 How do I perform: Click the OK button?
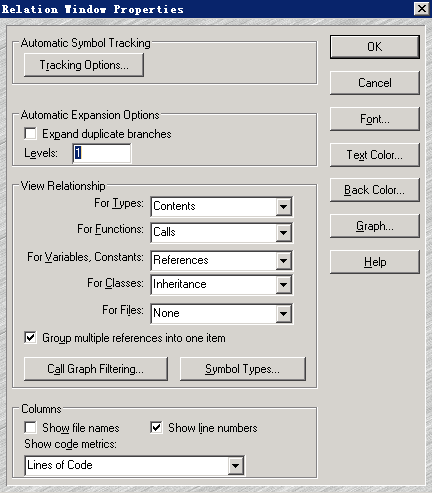point(375,47)
